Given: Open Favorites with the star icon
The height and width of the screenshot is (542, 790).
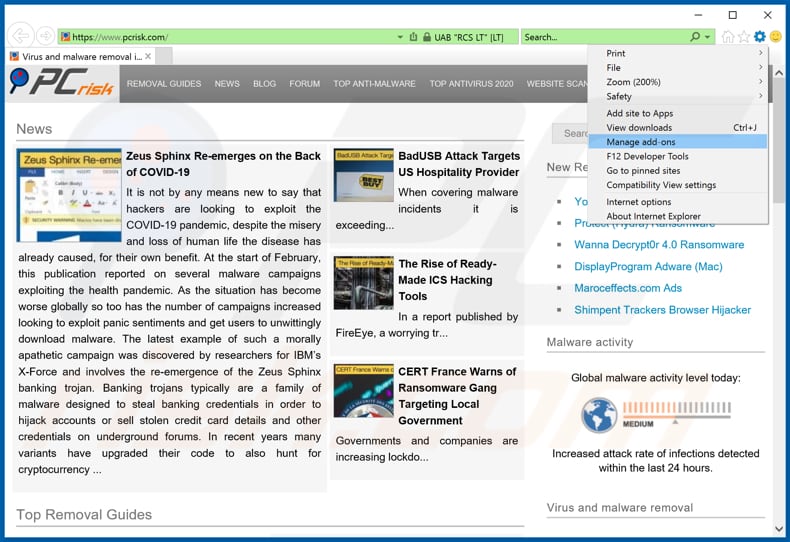Looking at the screenshot, I should (743, 37).
